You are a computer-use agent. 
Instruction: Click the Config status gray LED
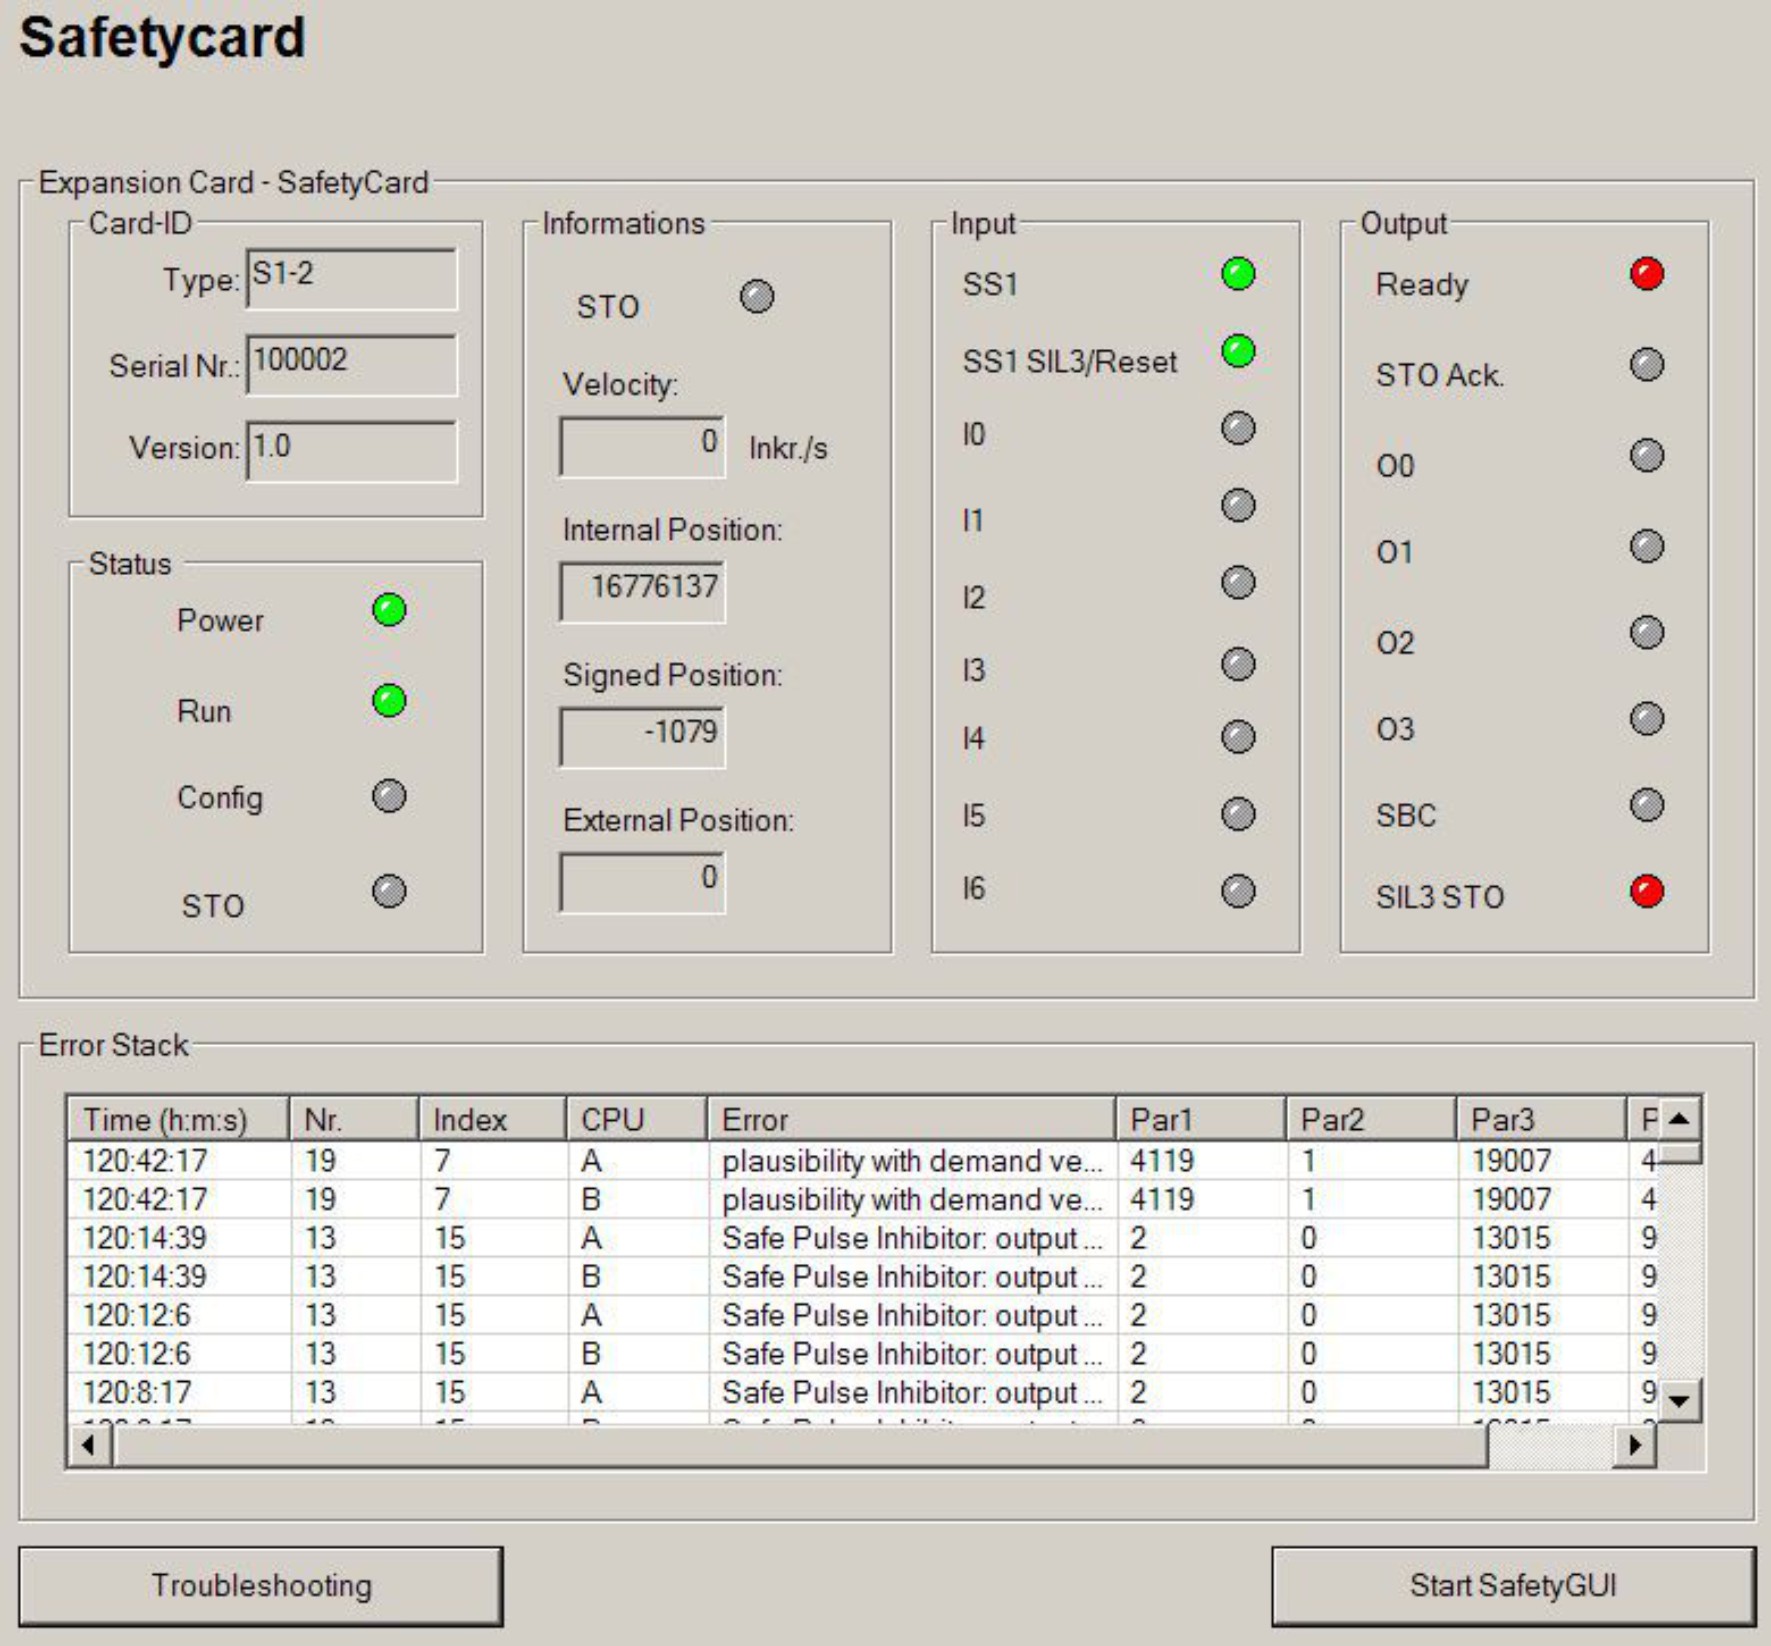point(389,796)
